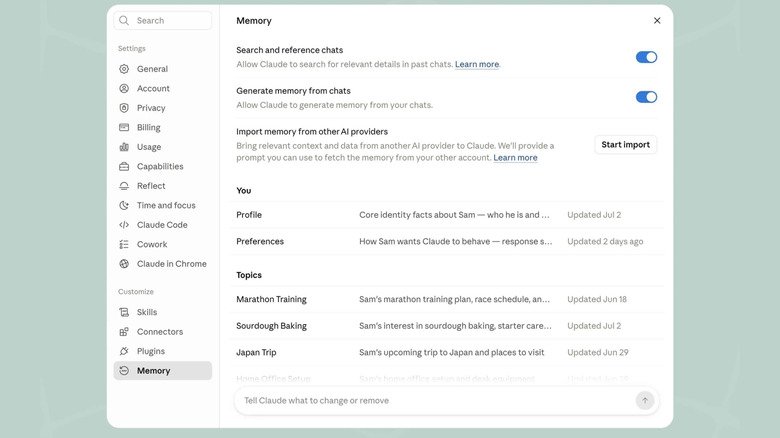
Task: Send the memory change with arrow button
Action: tap(645, 400)
